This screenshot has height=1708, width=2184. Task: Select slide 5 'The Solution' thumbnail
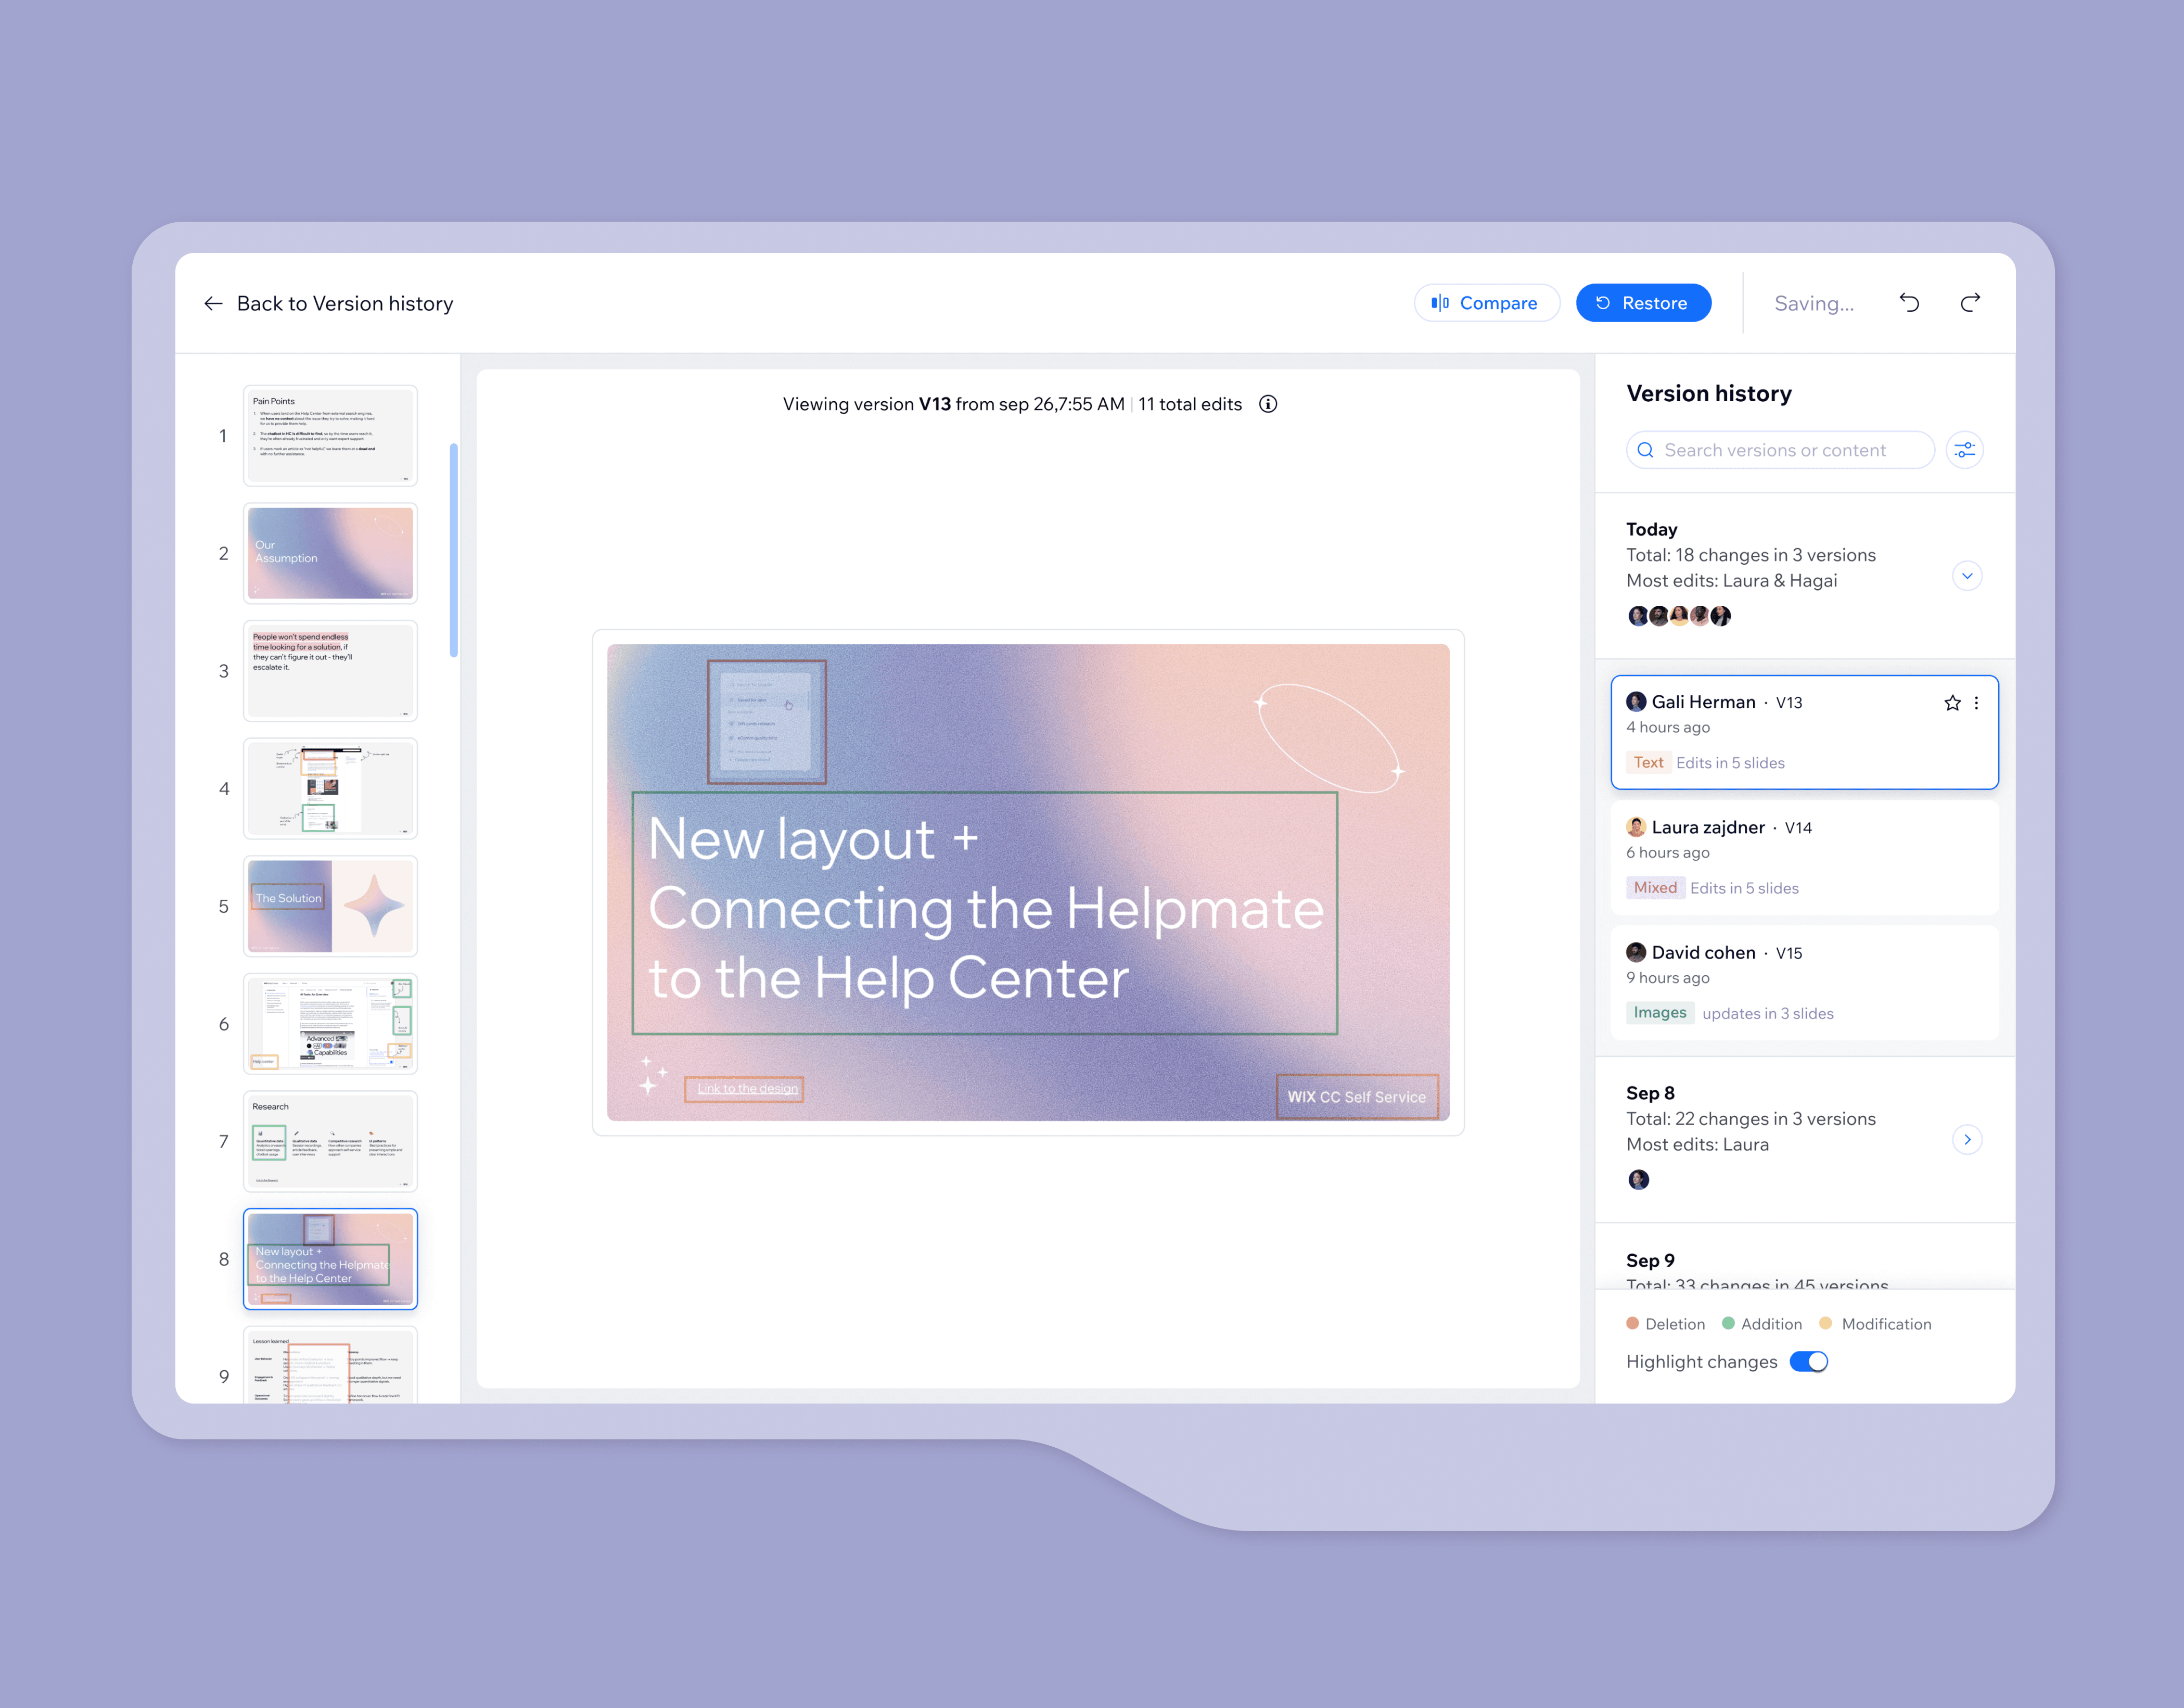coord(330,906)
